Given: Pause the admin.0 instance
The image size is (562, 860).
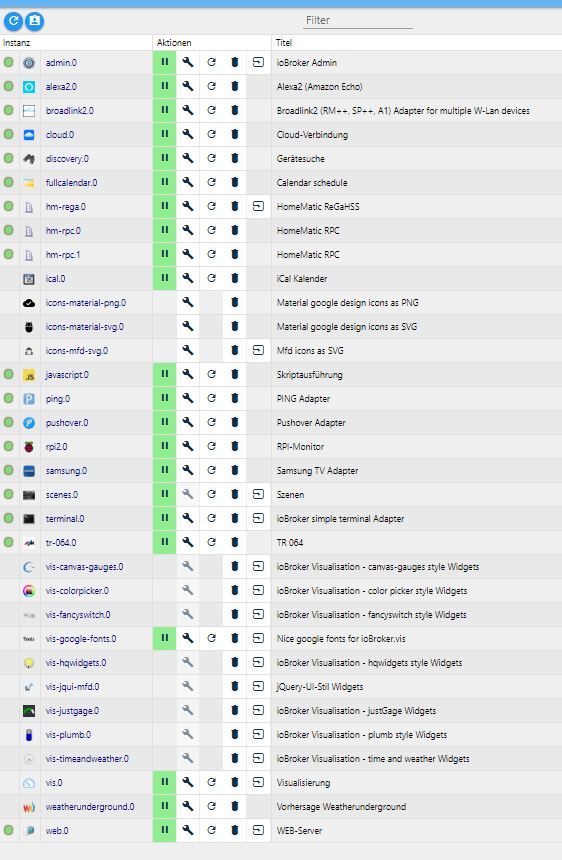Looking at the screenshot, I should tap(164, 63).
